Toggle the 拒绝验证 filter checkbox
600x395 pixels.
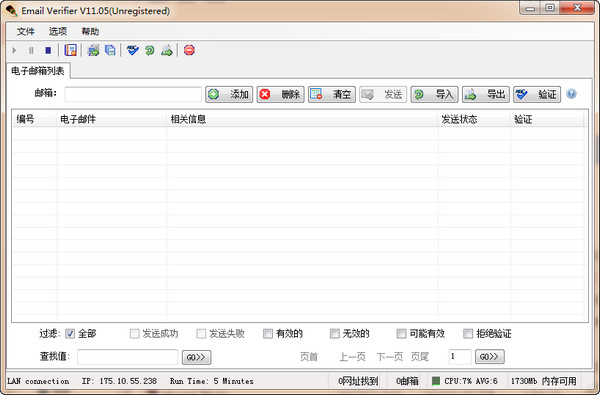(x=468, y=334)
